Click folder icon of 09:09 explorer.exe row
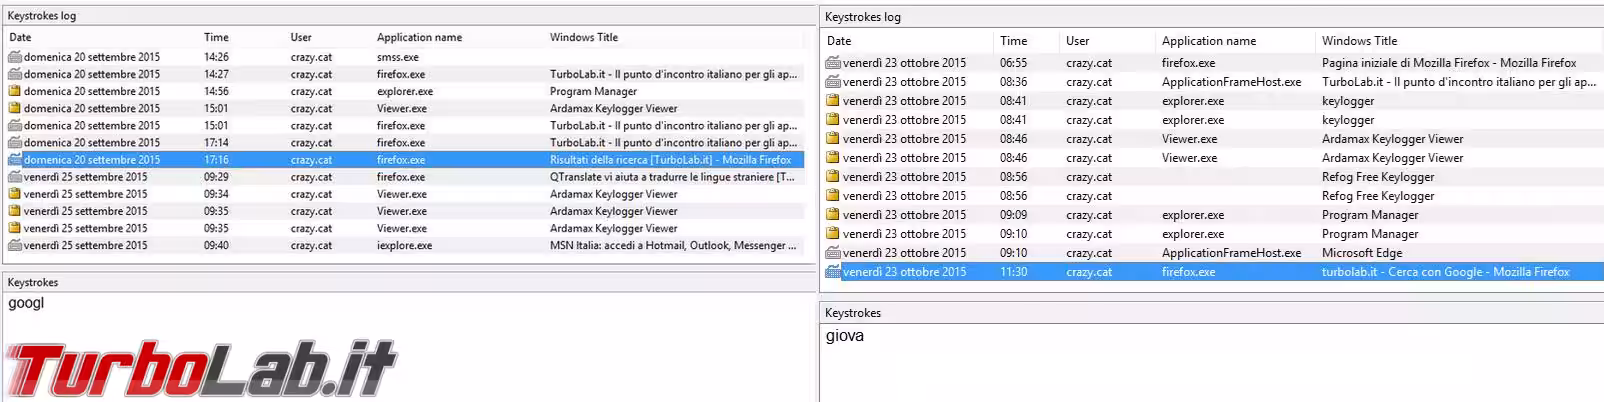 point(833,215)
